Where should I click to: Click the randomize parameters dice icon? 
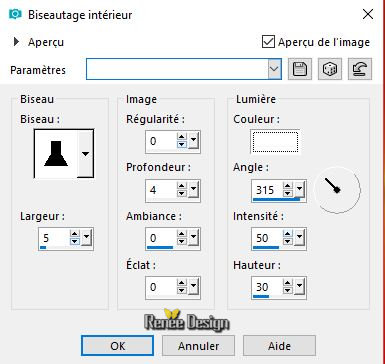330,69
